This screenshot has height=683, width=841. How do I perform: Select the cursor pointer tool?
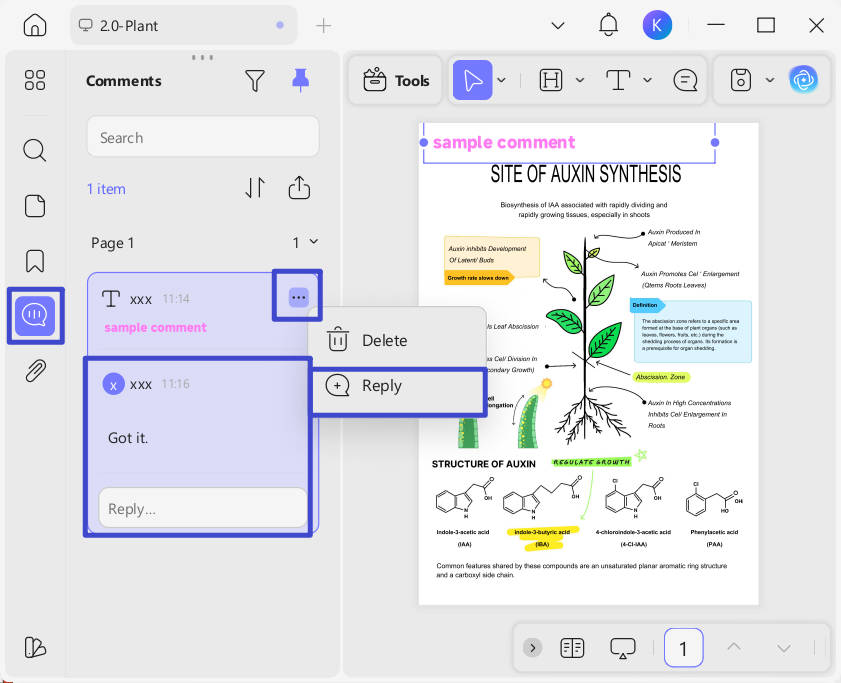[x=472, y=80]
